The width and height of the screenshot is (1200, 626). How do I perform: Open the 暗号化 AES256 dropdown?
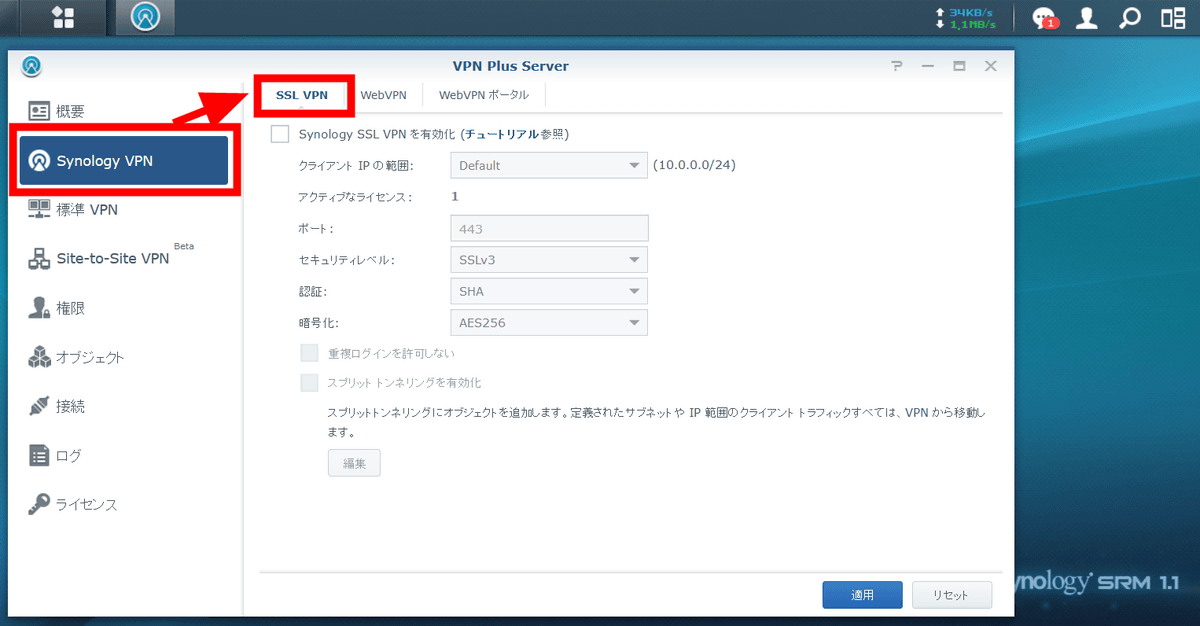tap(548, 322)
